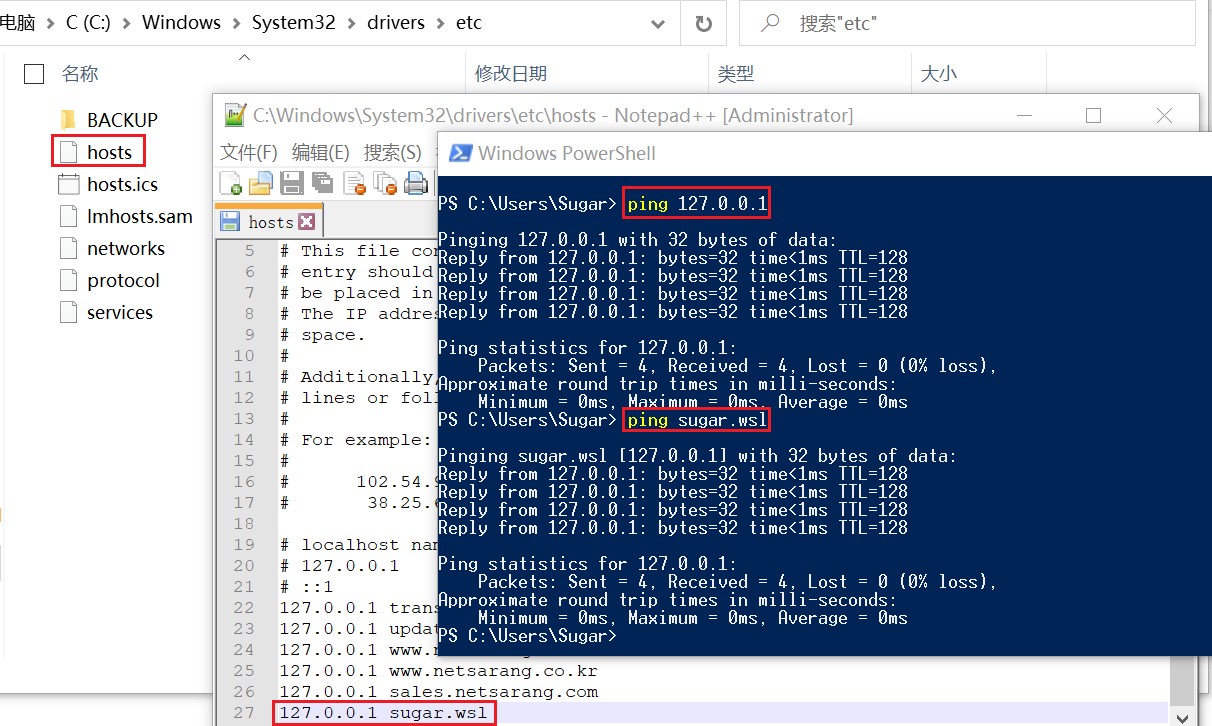Close the hosts tab with red X

(307, 221)
